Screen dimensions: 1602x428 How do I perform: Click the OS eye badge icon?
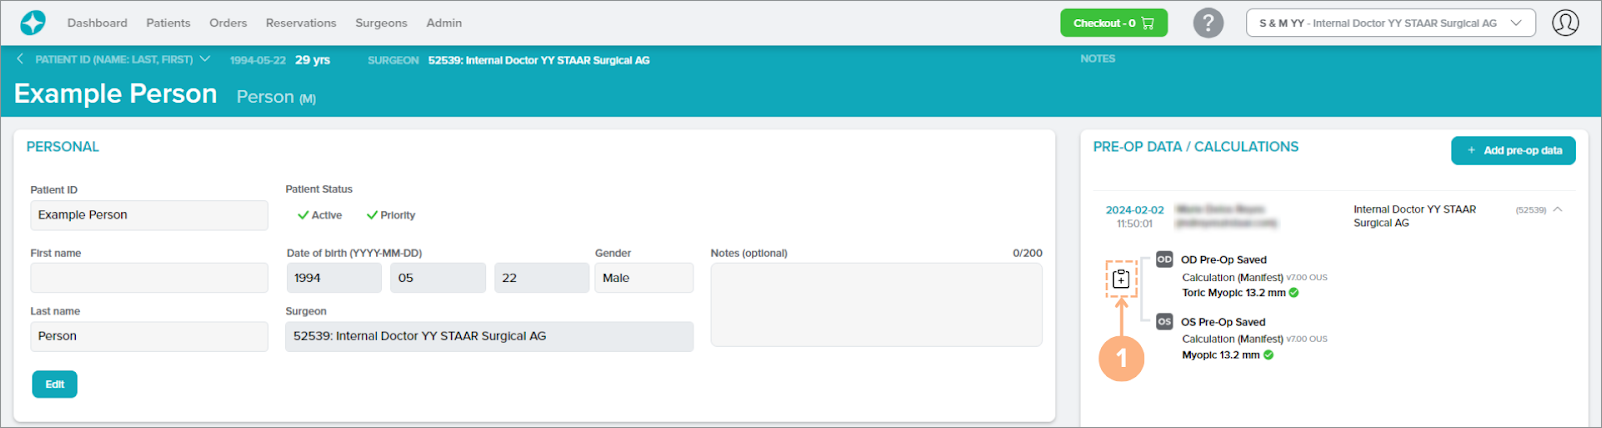click(x=1164, y=322)
